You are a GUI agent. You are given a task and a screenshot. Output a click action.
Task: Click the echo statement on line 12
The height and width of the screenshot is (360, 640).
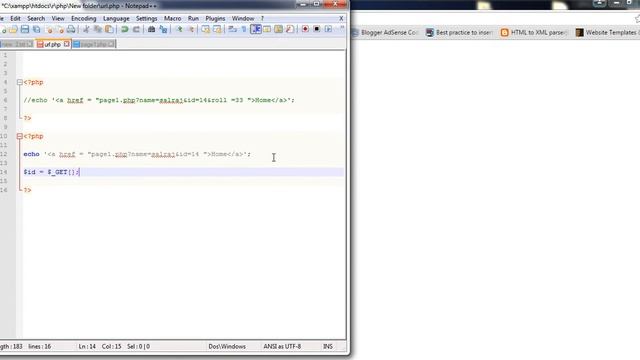tap(137, 154)
